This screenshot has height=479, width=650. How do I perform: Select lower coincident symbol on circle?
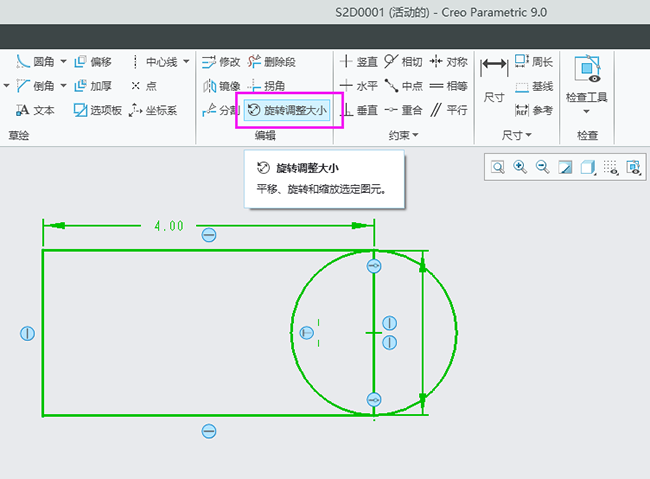(374, 400)
